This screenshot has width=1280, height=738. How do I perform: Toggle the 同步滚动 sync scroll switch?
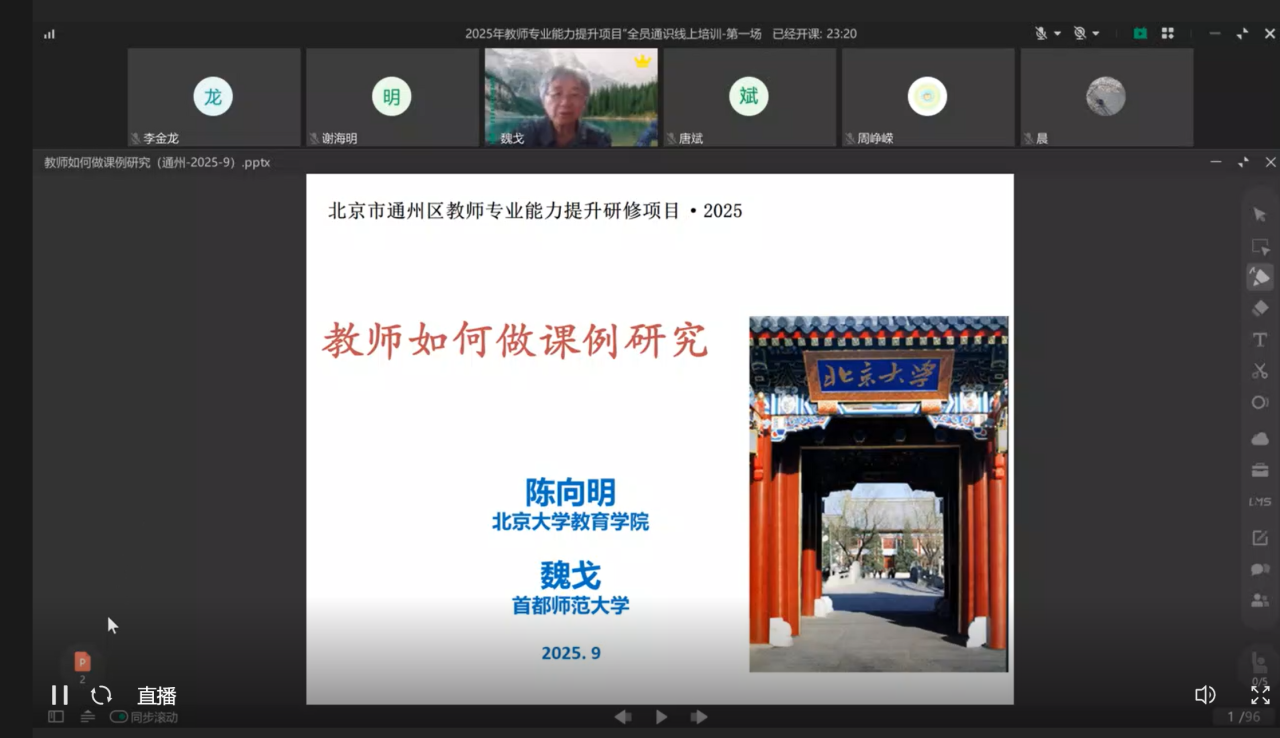(119, 717)
